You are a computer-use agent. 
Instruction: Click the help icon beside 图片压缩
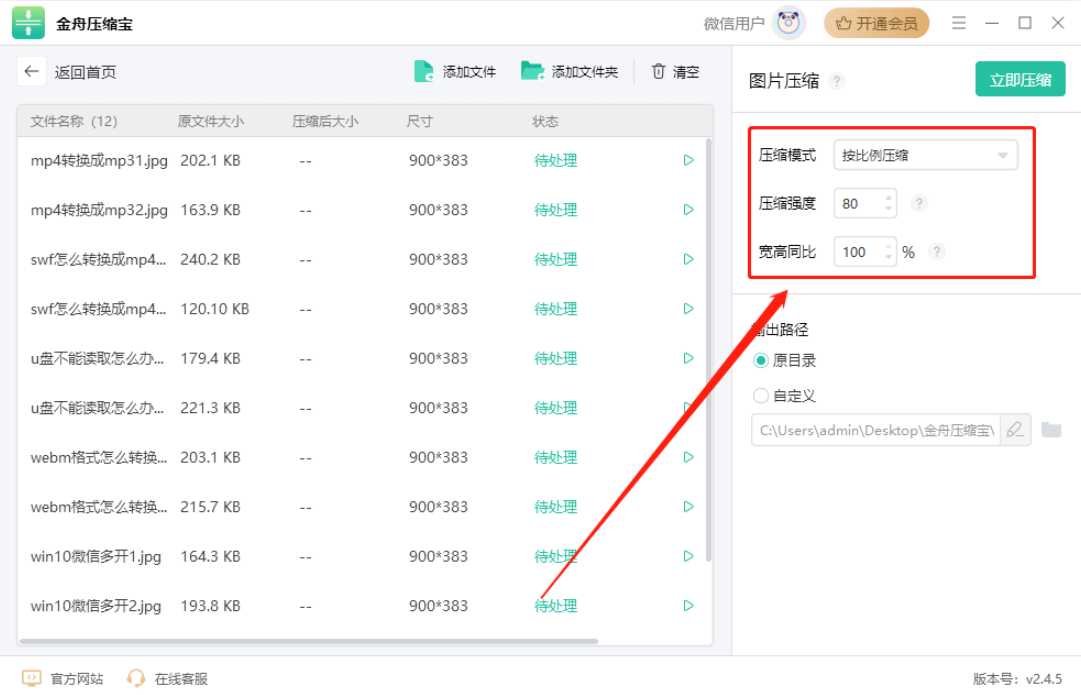coord(837,82)
